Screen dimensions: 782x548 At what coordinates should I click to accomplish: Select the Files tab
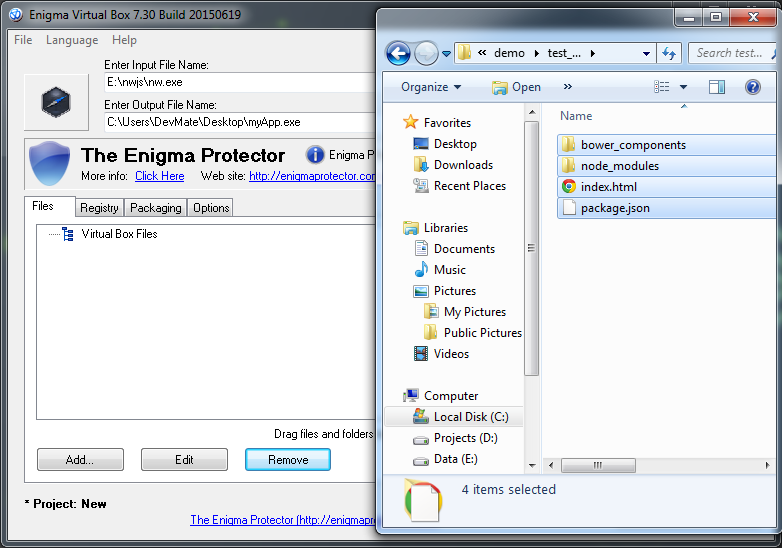pos(49,206)
